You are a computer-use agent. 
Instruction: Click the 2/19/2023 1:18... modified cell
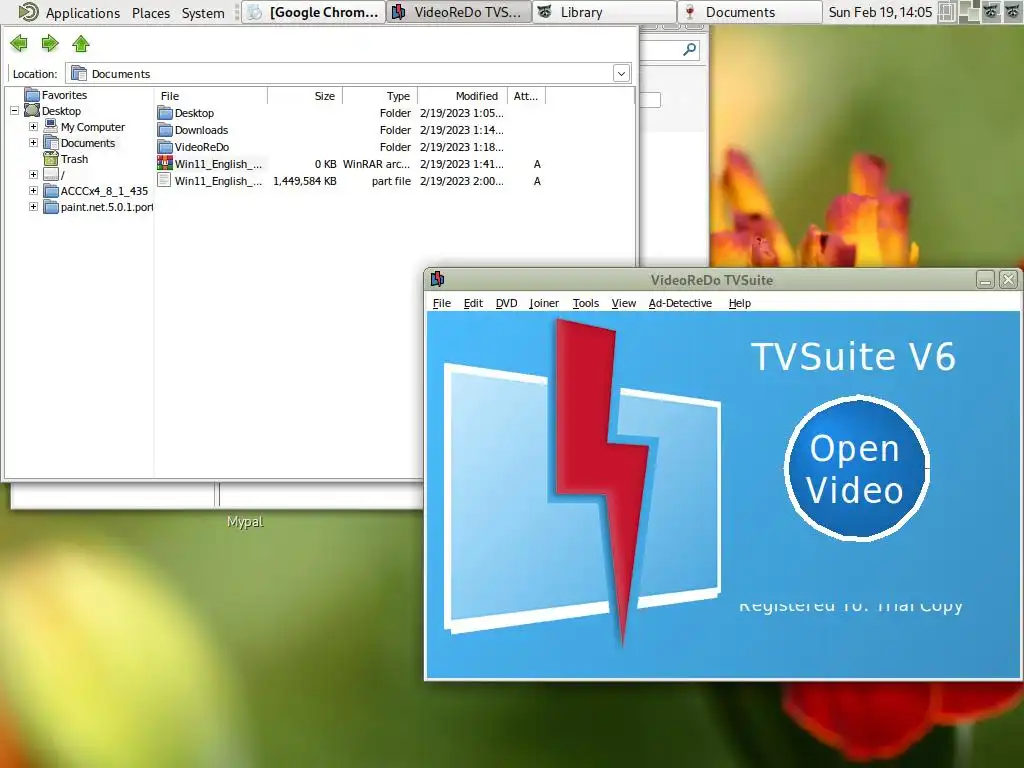pos(462,147)
